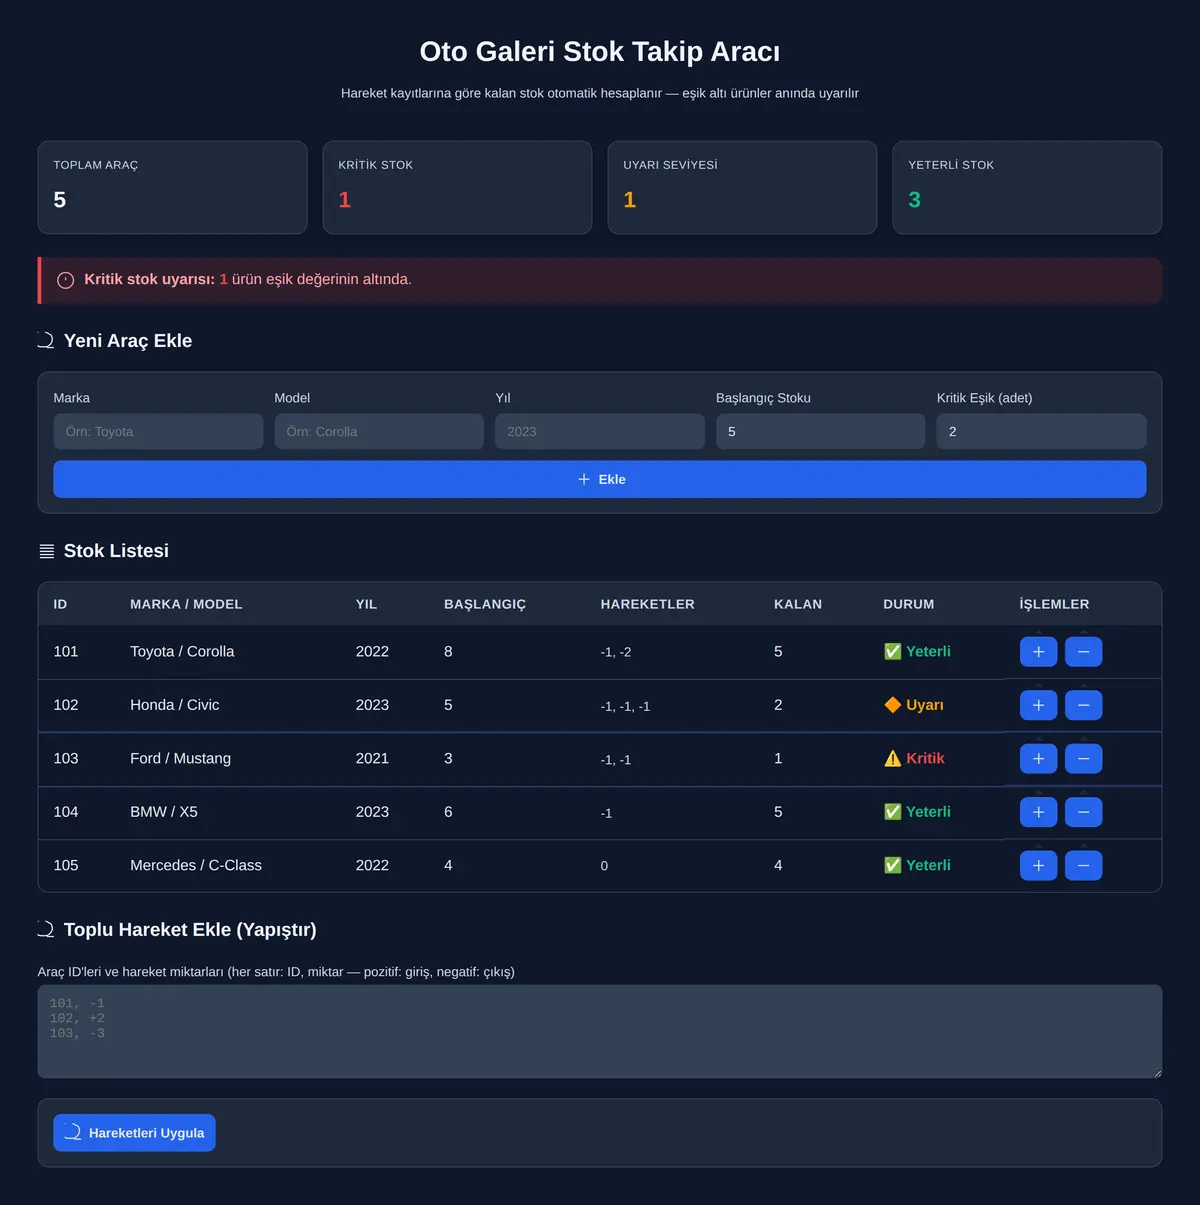Click the Uyarı Seviyesi summary card
The height and width of the screenshot is (1205, 1200).
click(x=742, y=187)
